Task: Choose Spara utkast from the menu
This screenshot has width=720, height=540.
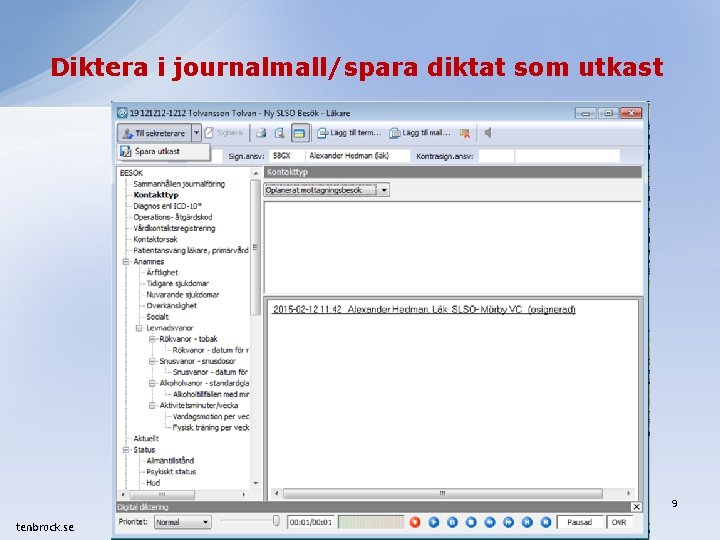Action: pyautogui.click(x=164, y=151)
